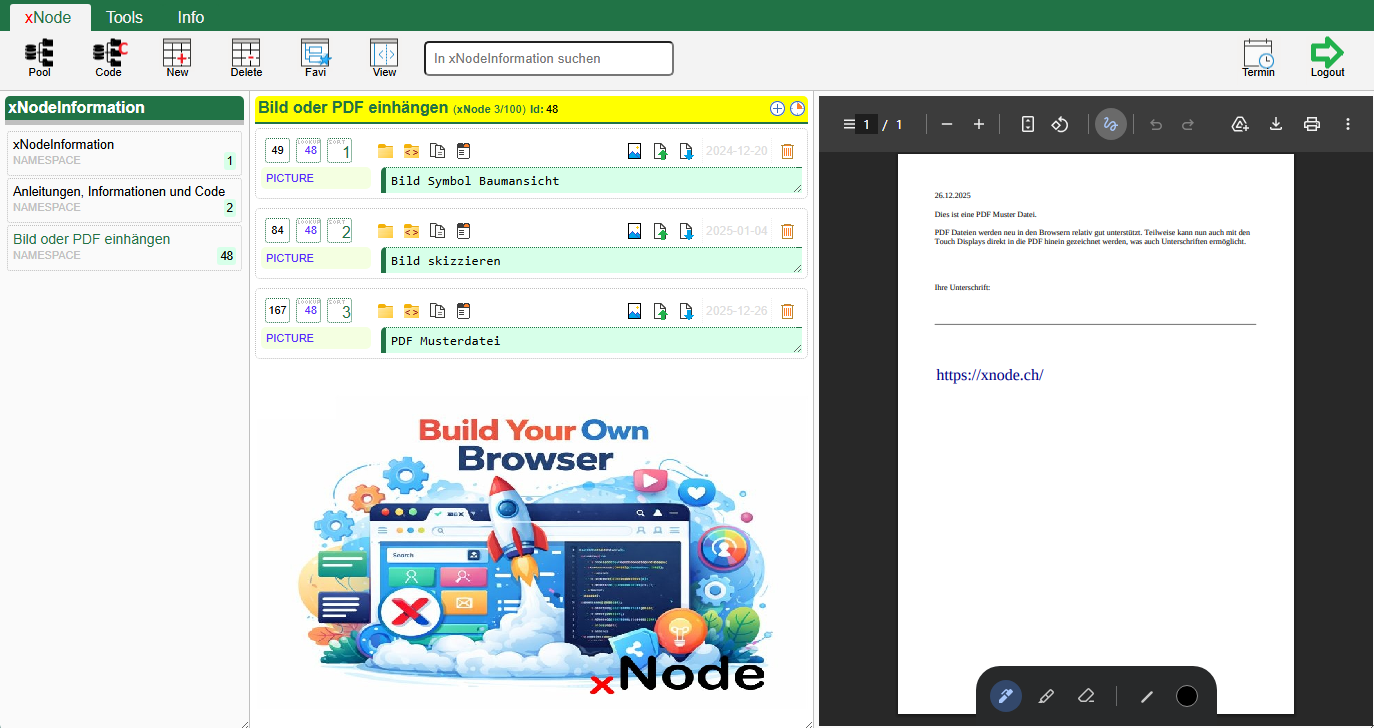Switch to the eraser annotation tool
1374x728 pixels.
click(x=1087, y=695)
